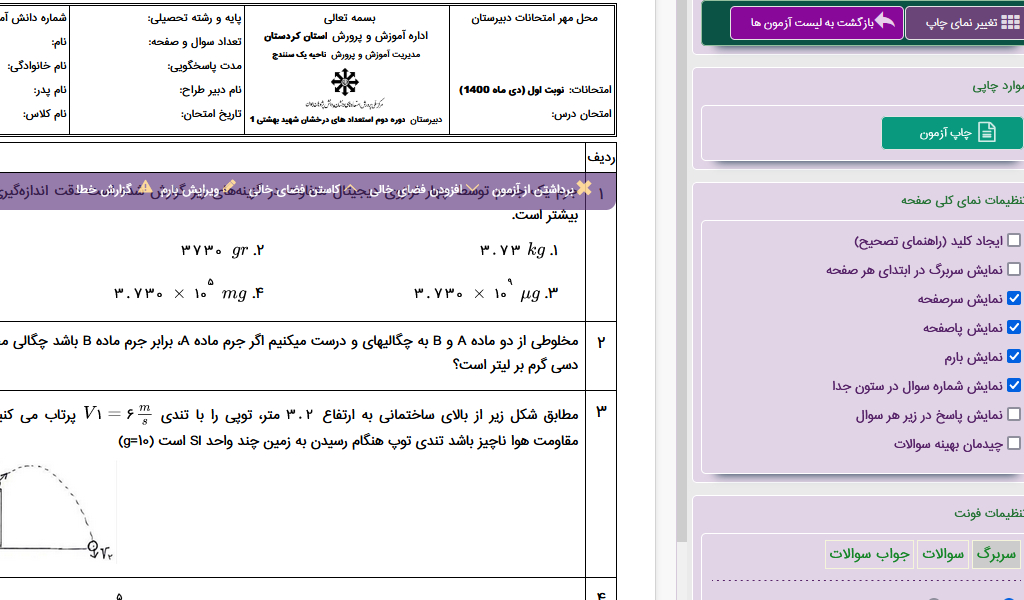Switch to the سربرگ font tab
The height and width of the screenshot is (600, 1024).
point(996,554)
